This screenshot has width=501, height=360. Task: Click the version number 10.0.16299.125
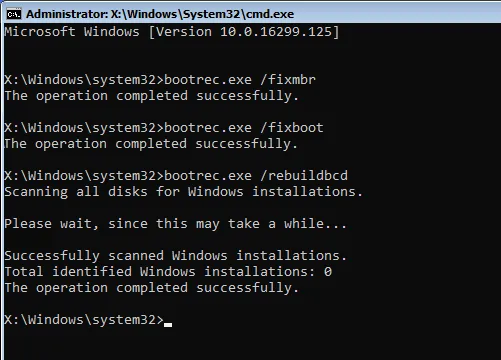tap(276, 32)
